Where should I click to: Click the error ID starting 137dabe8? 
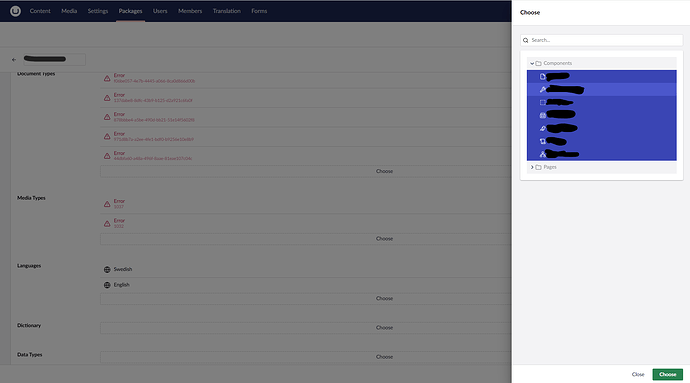pos(153,100)
